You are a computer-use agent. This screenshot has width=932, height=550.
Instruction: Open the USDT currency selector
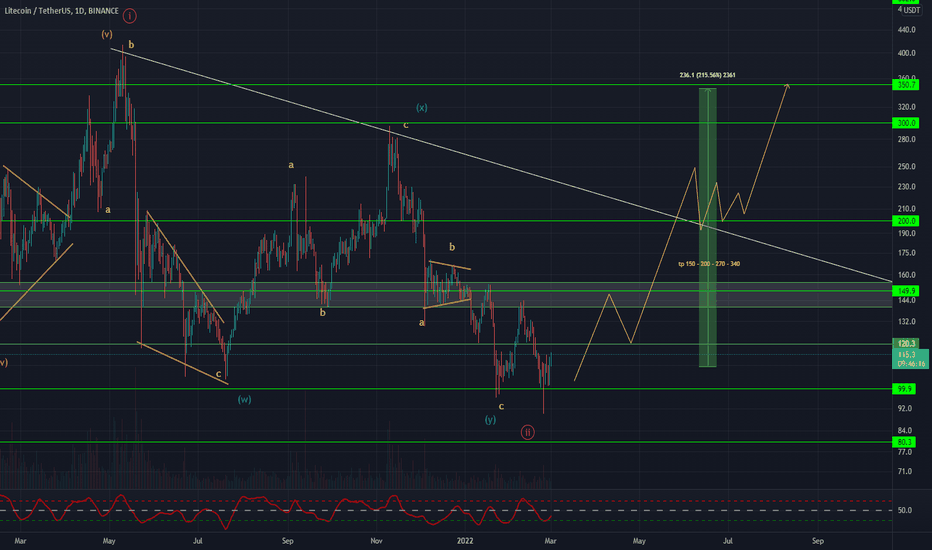pyautogui.click(x=911, y=10)
